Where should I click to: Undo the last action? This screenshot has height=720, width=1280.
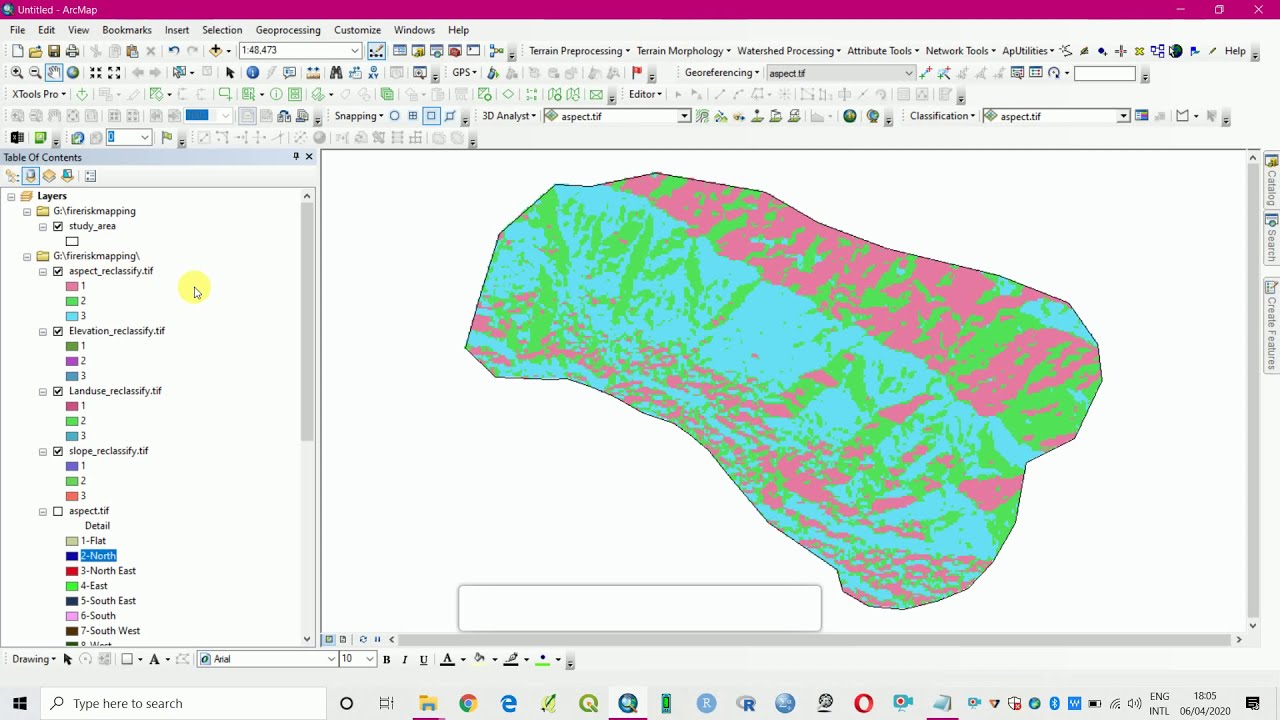pos(174,51)
